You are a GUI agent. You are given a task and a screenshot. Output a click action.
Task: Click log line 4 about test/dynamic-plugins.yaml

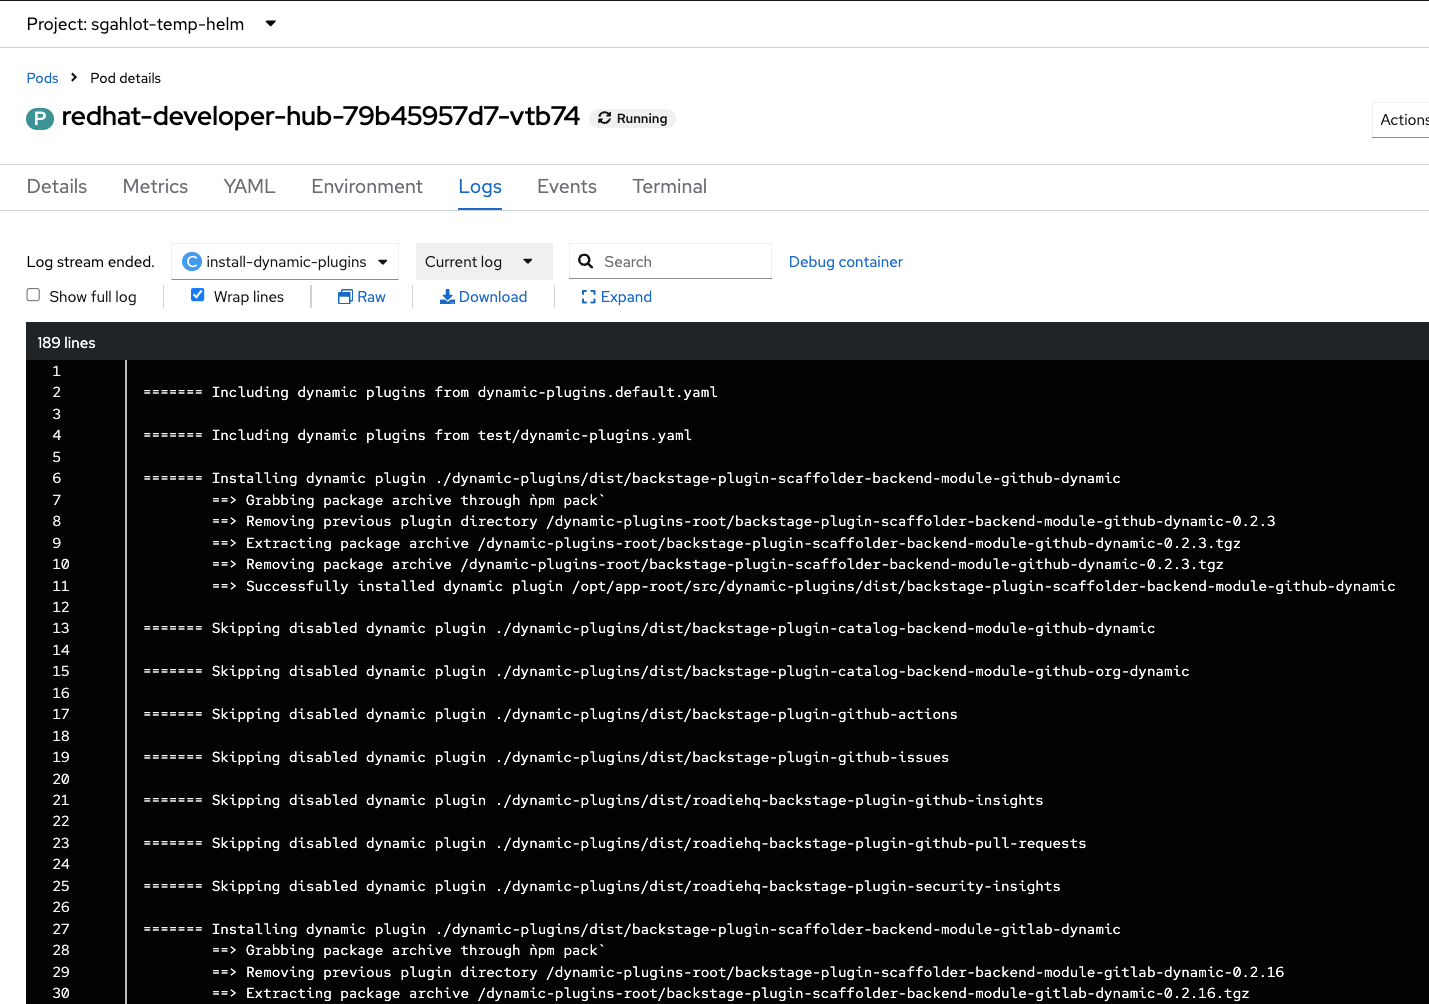click(418, 436)
